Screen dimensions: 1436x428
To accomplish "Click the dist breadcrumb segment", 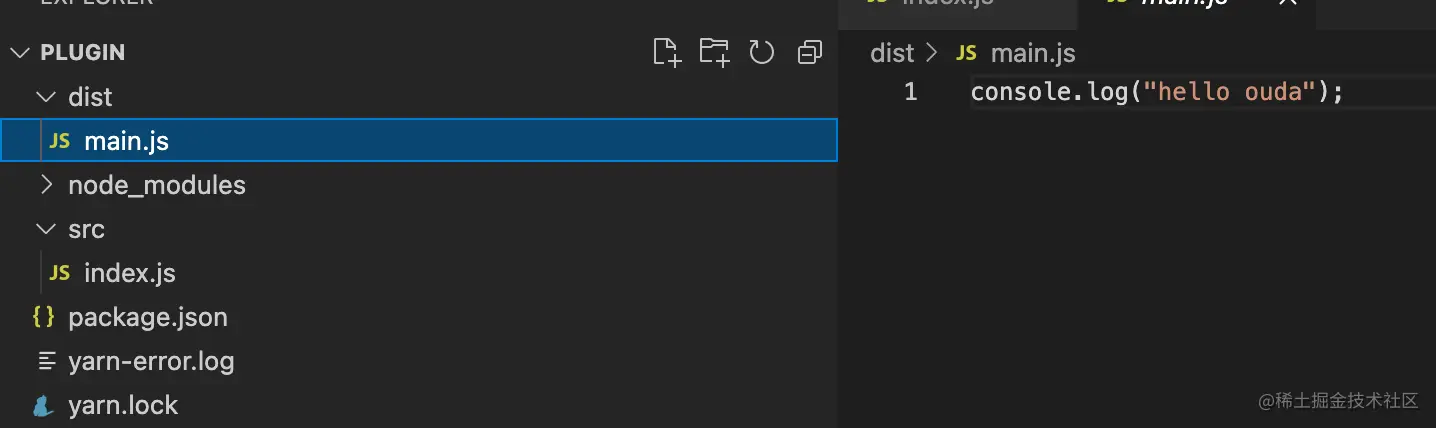I will pyautogui.click(x=892, y=53).
